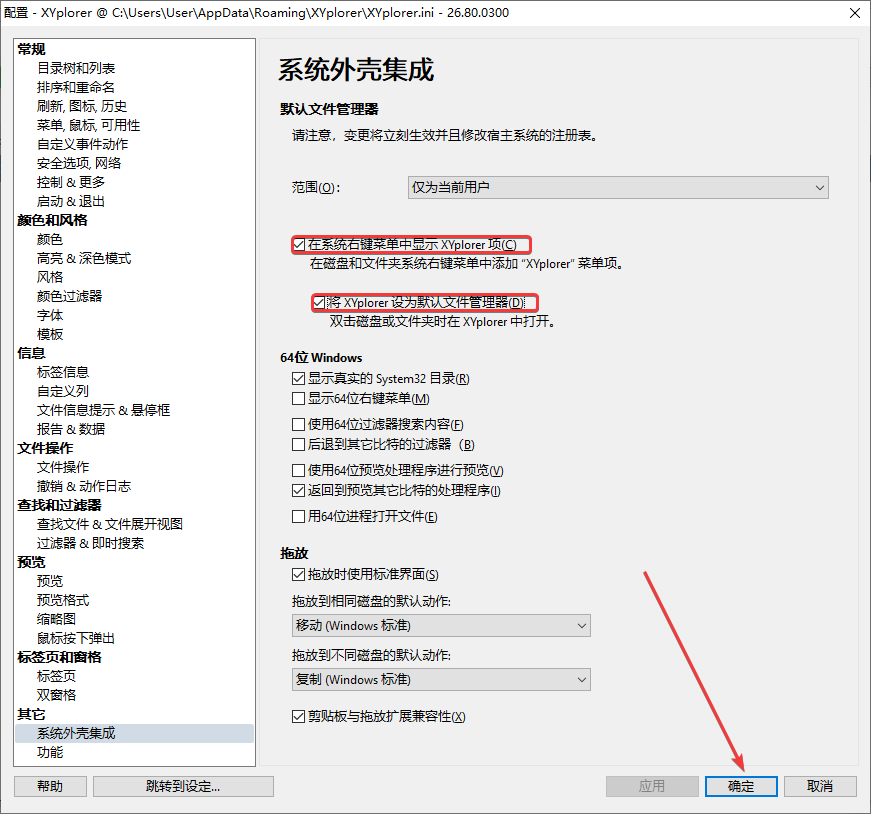Open 报告 & 数据 settings
Viewport: 871px width, 814px height.
point(71,429)
